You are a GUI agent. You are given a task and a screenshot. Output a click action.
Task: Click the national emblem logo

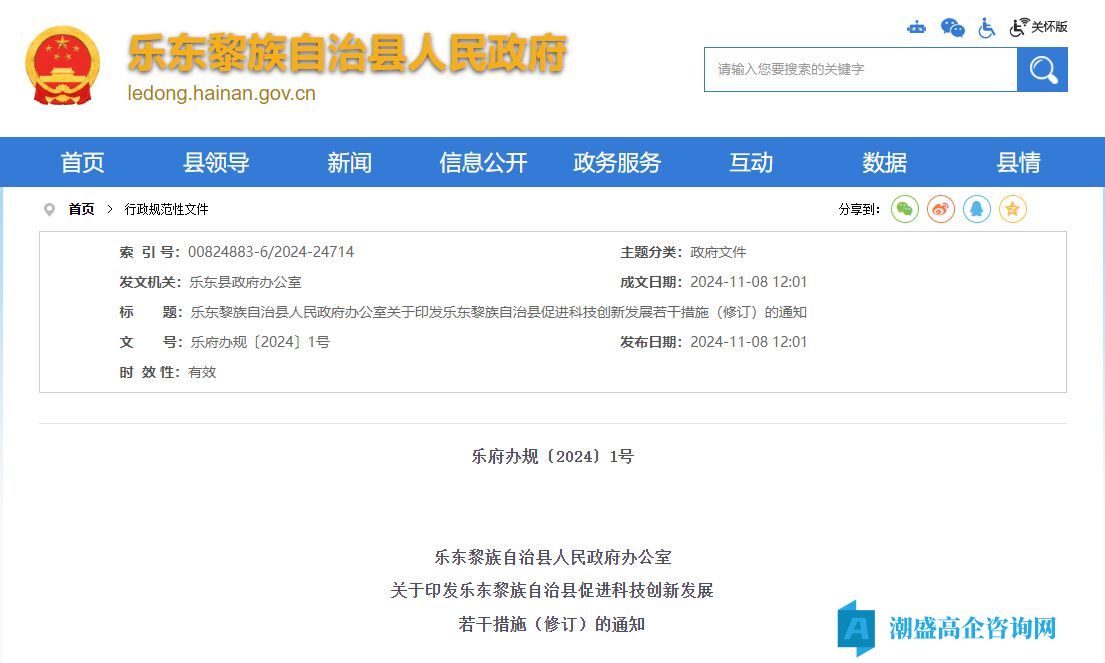[63, 65]
